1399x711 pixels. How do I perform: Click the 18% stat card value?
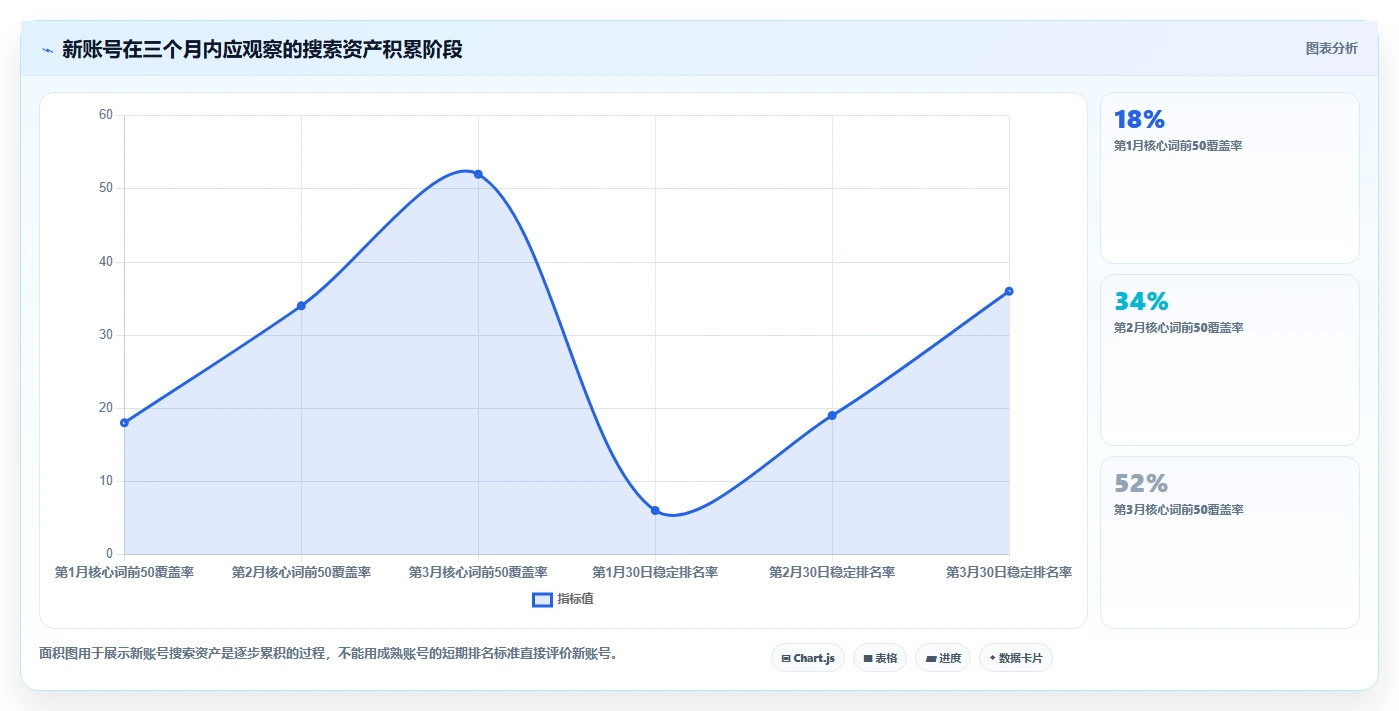click(1139, 120)
